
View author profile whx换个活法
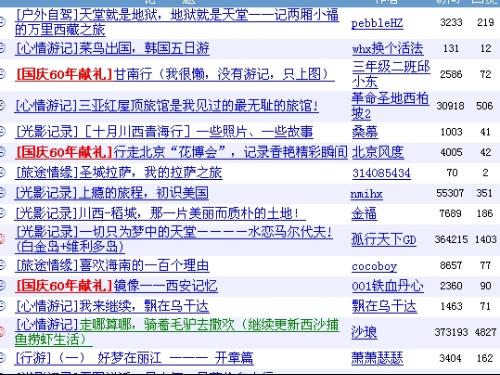point(387,49)
